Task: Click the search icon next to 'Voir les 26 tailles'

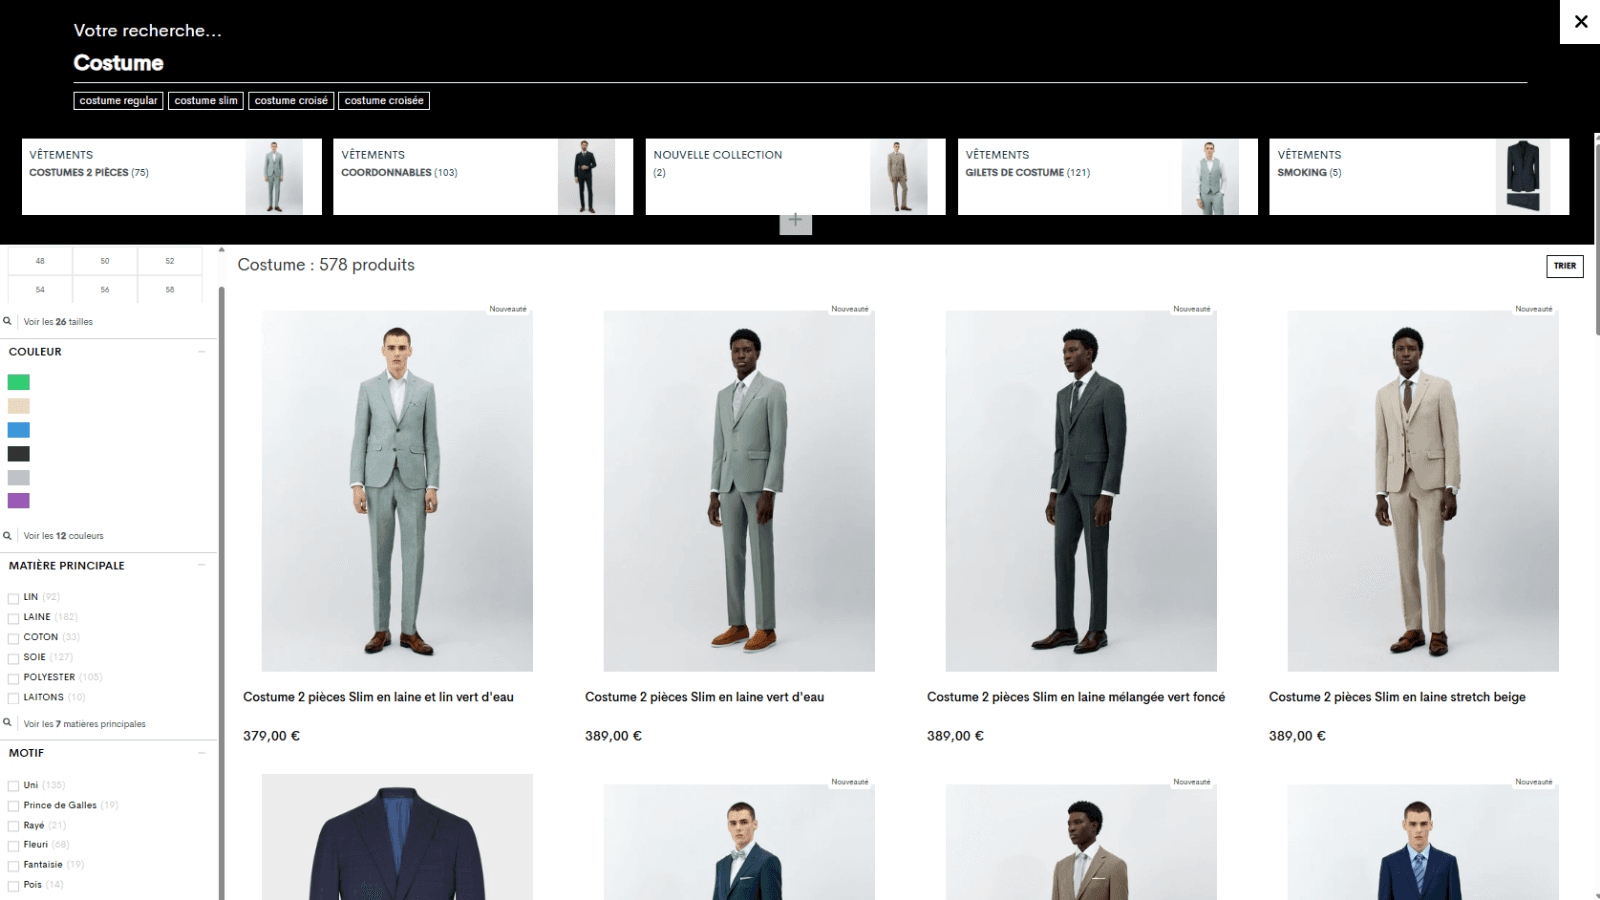Action: pyautogui.click(x=9, y=321)
